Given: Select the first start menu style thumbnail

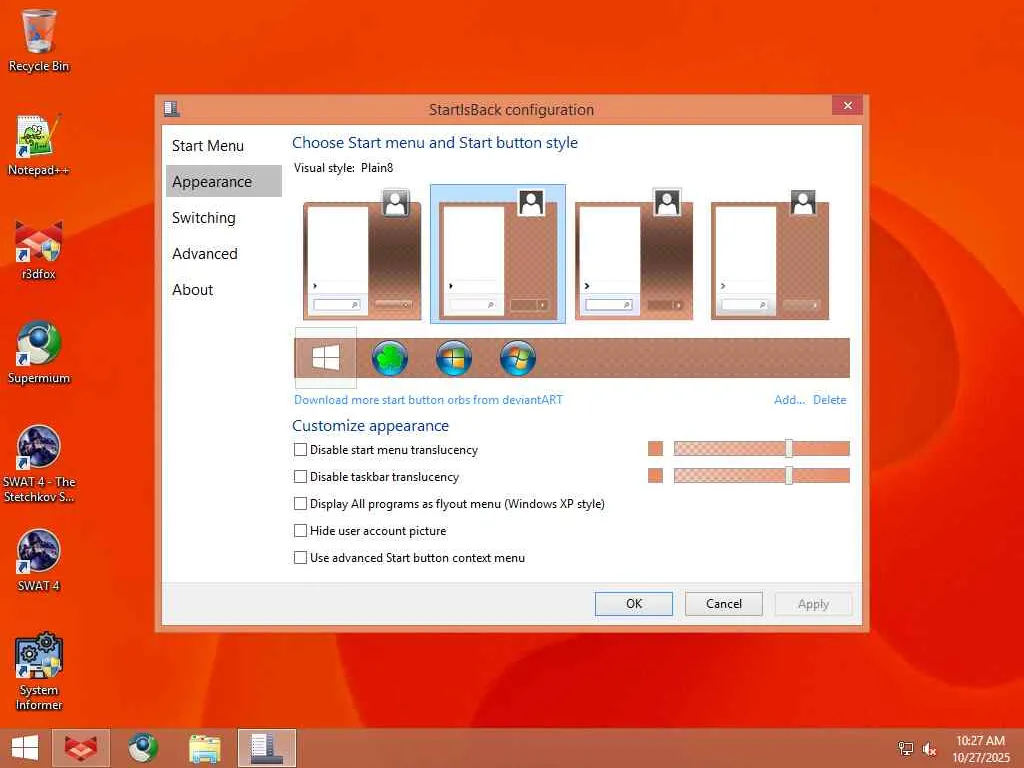Looking at the screenshot, I should point(362,254).
